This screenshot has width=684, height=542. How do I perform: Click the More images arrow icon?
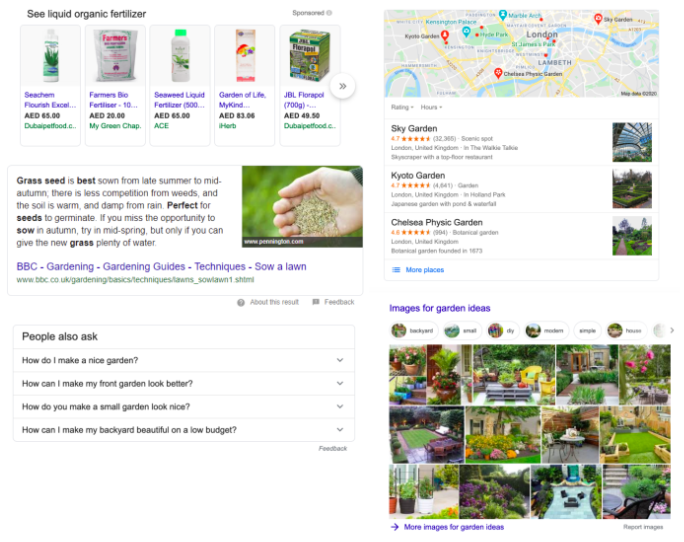coord(395,527)
